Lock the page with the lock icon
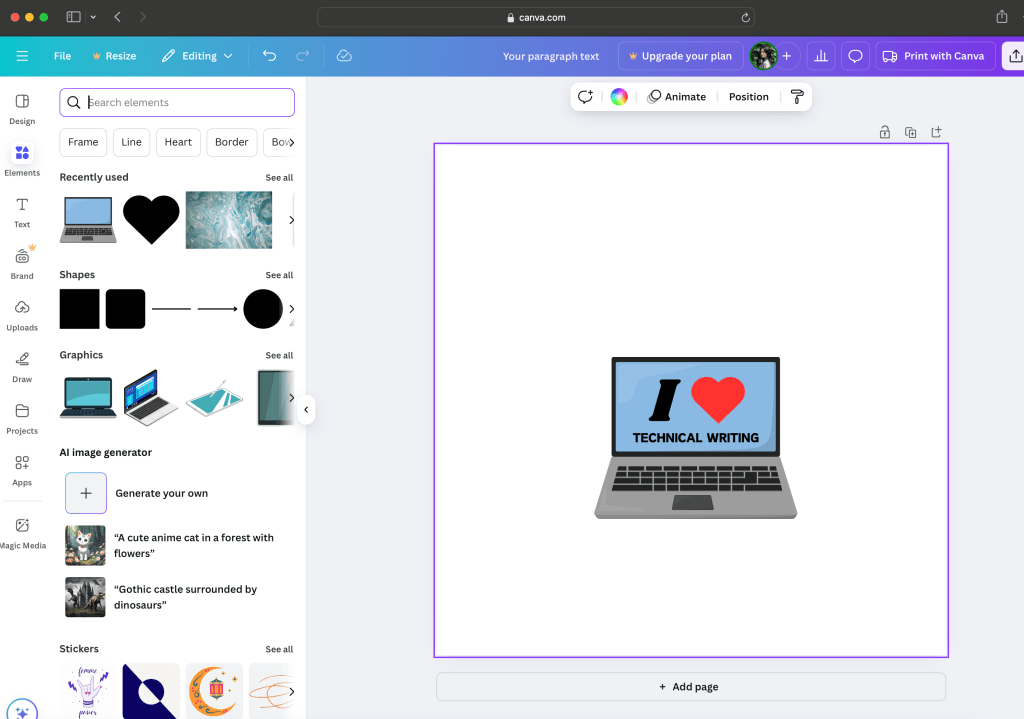The image size is (1024, 719). tap(884, 132)
